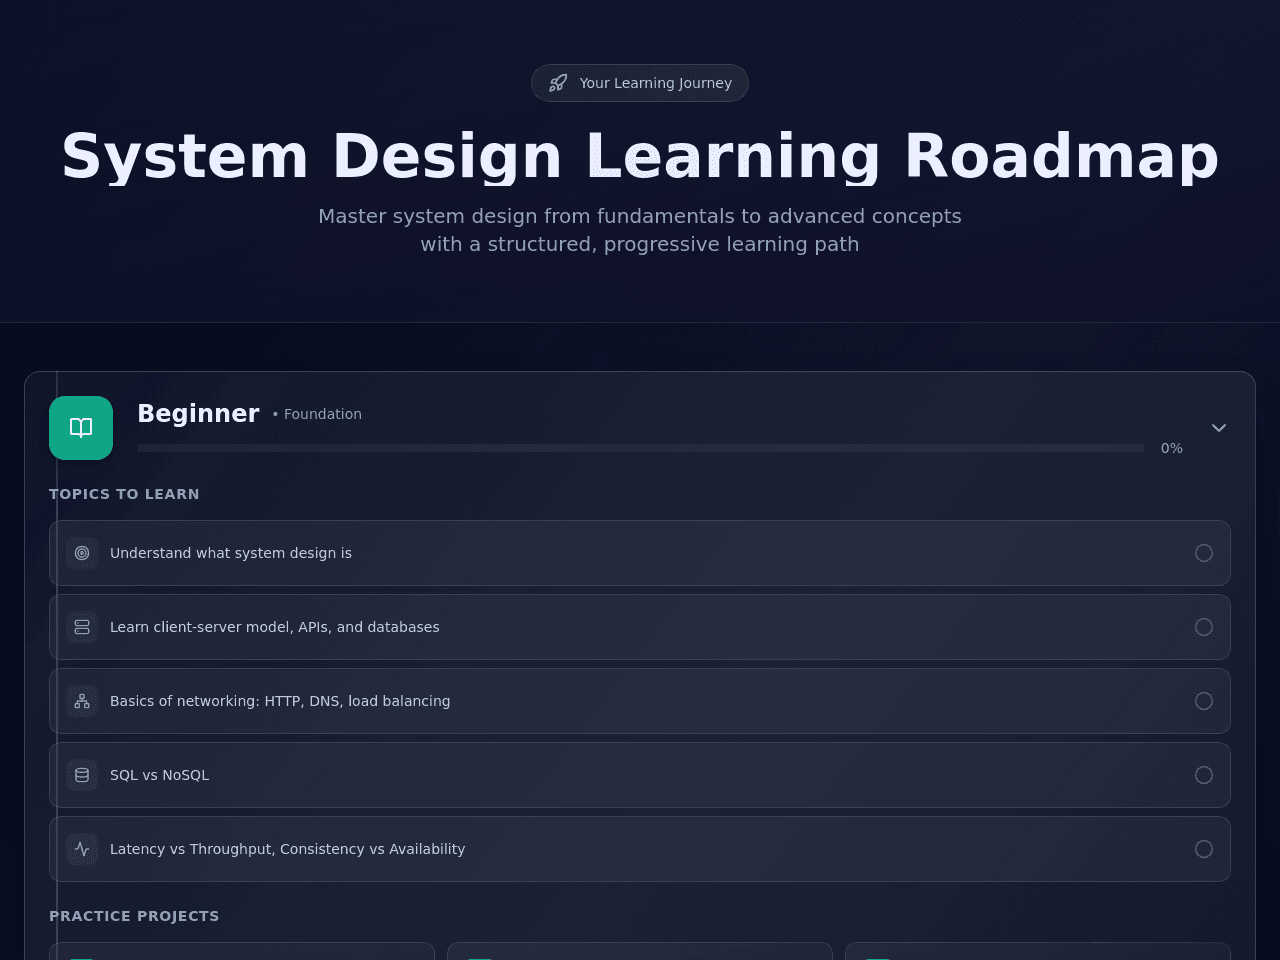The height and width of the screenshot is (960, 1280).
Task: Click the TOPICS TO LEARN heading
Action: [x=124, y=494]
